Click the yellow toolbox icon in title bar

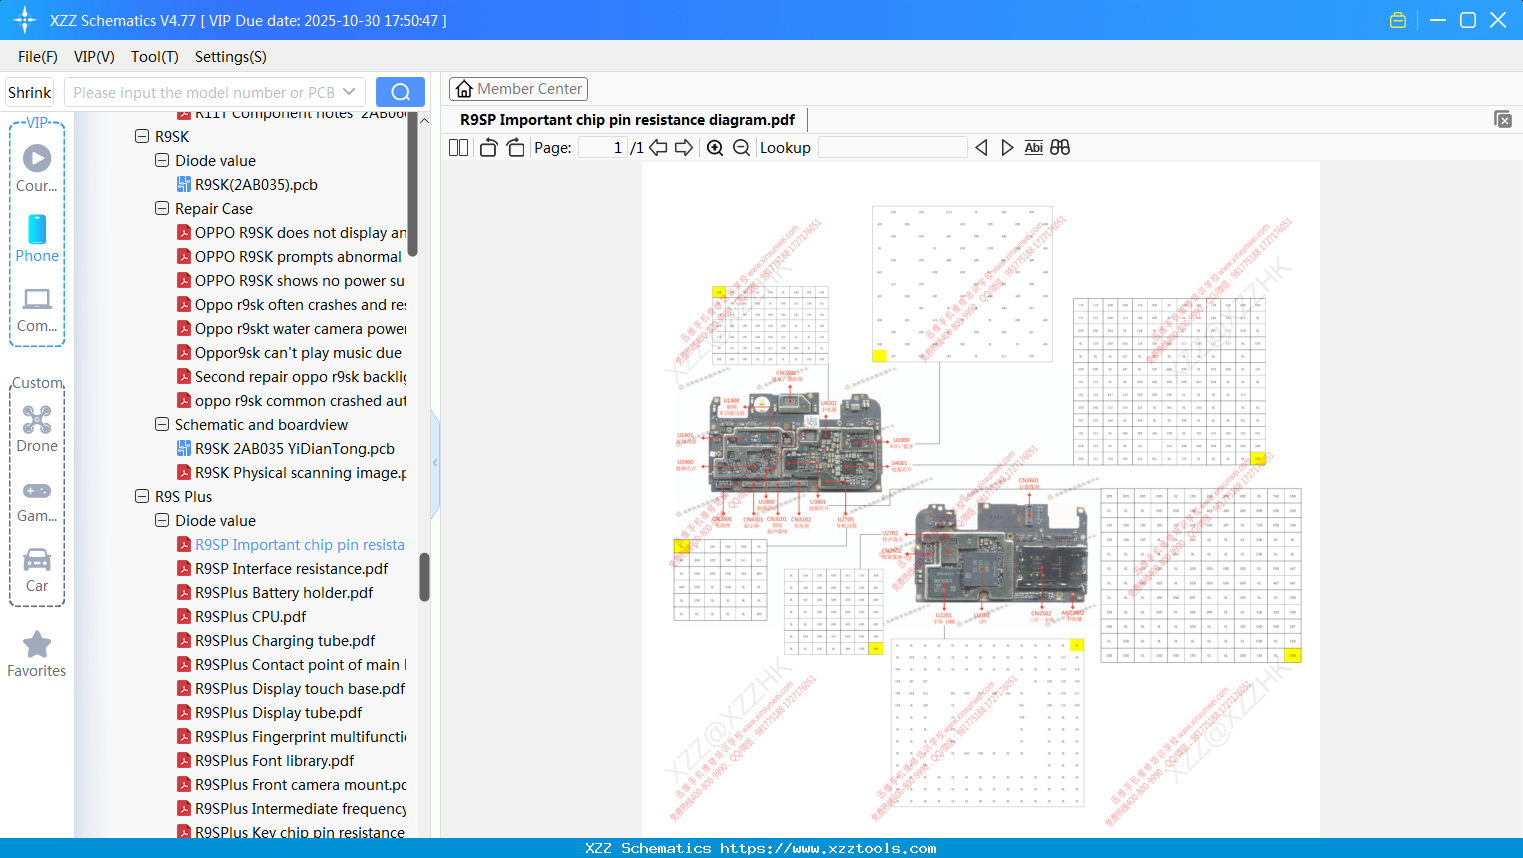click(1398, 20)
